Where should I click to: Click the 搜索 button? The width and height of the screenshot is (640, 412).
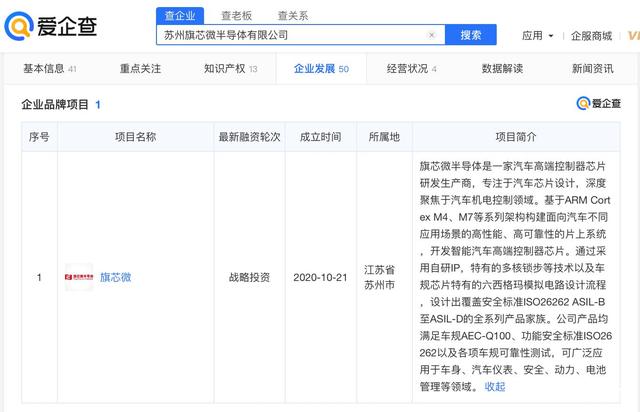pos(471,35)
